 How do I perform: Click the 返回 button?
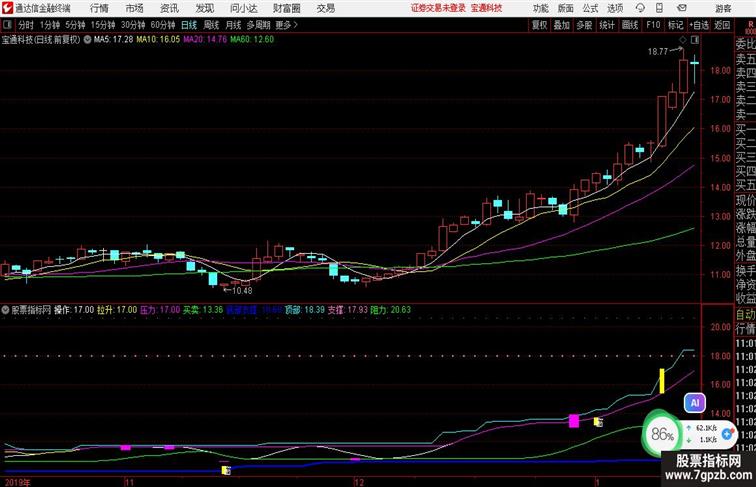click(722, 25)
